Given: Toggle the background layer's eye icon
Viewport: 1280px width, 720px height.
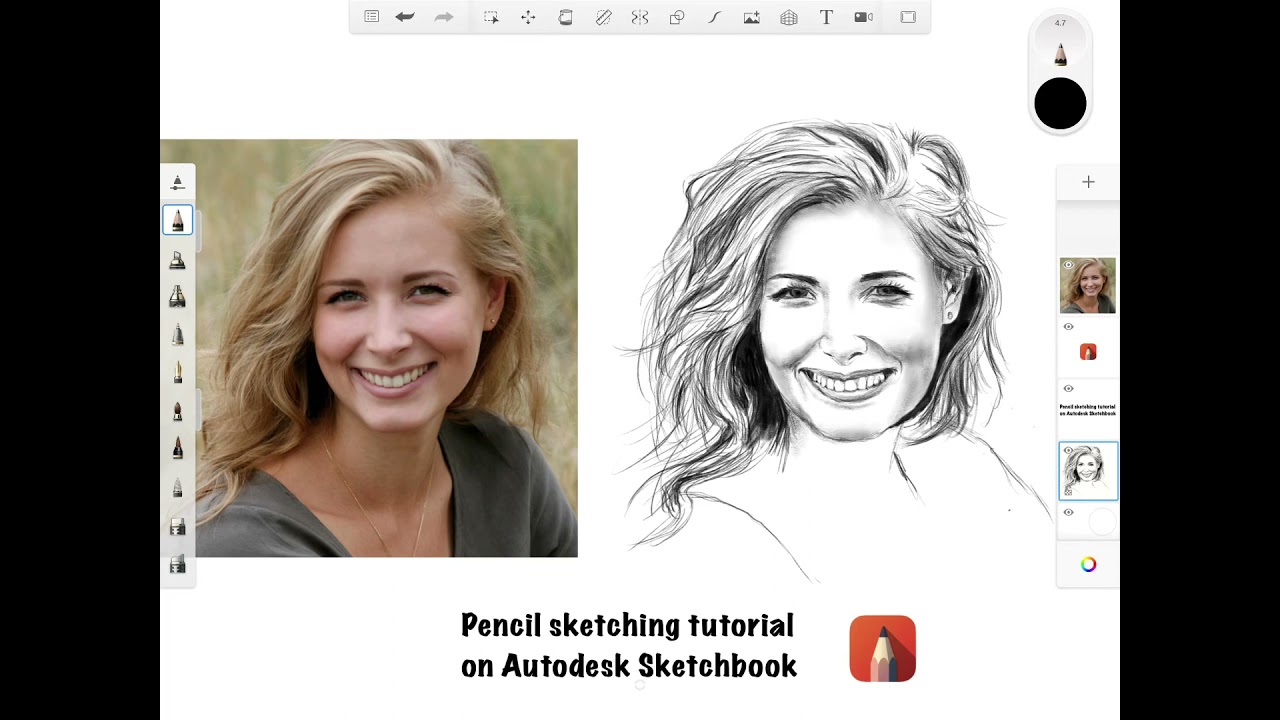Looking at the screenshot, I should 1068,513.
